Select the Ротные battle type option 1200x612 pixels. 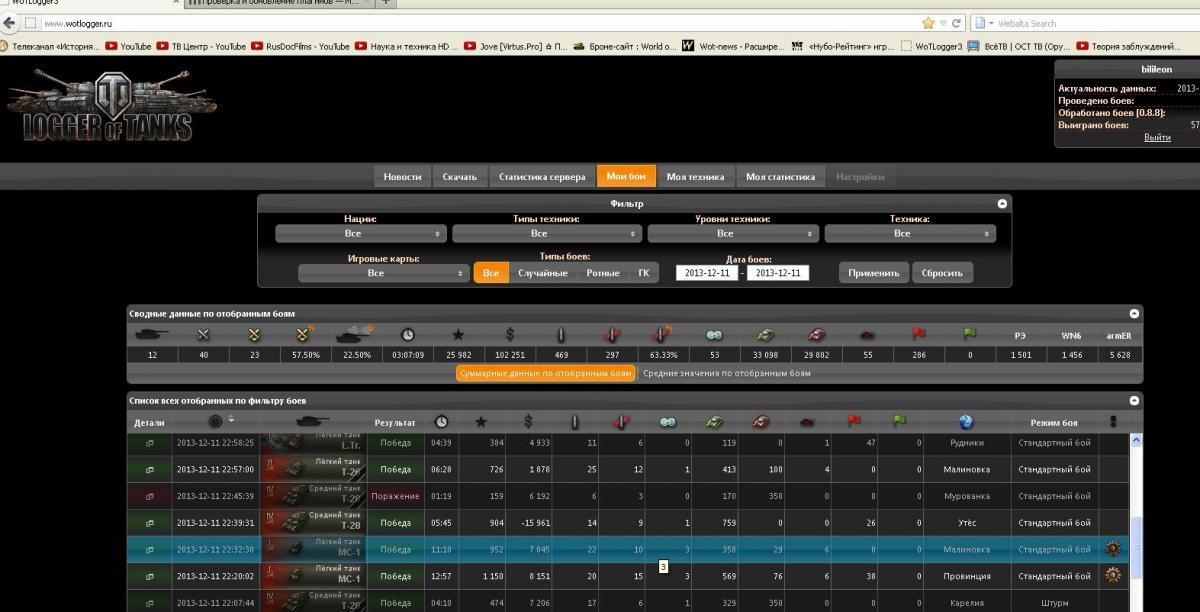pyautogui.click(x=602, y=273)
